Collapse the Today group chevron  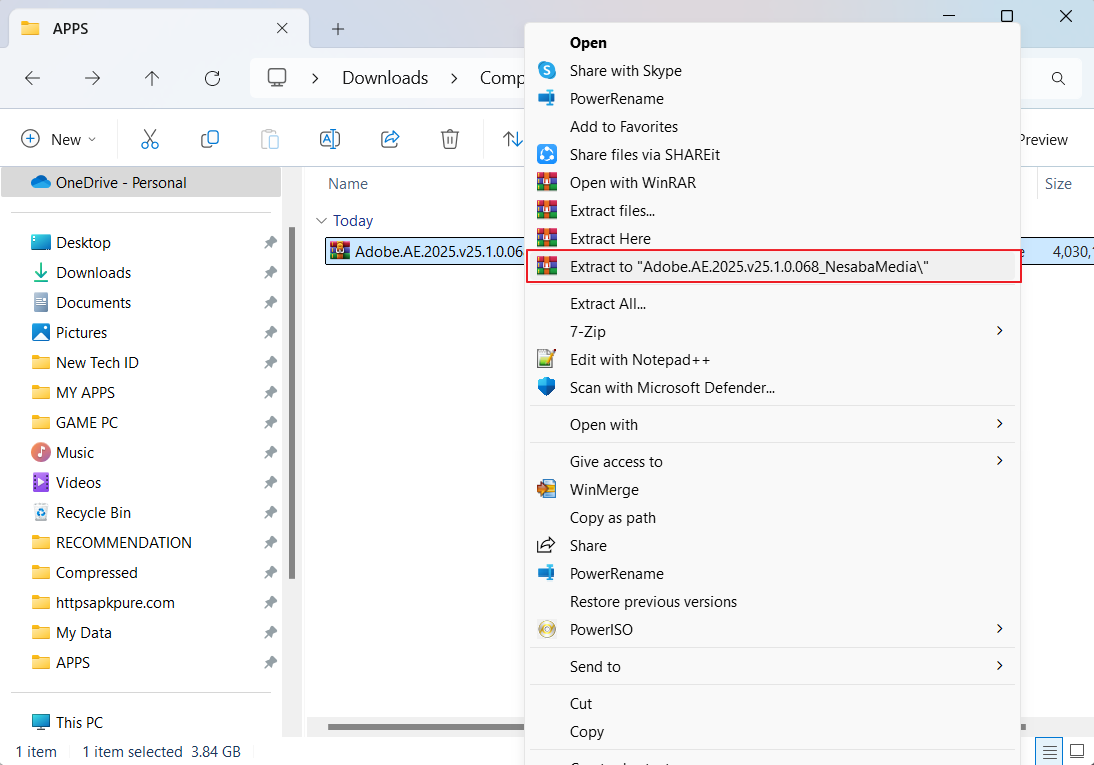321,221
